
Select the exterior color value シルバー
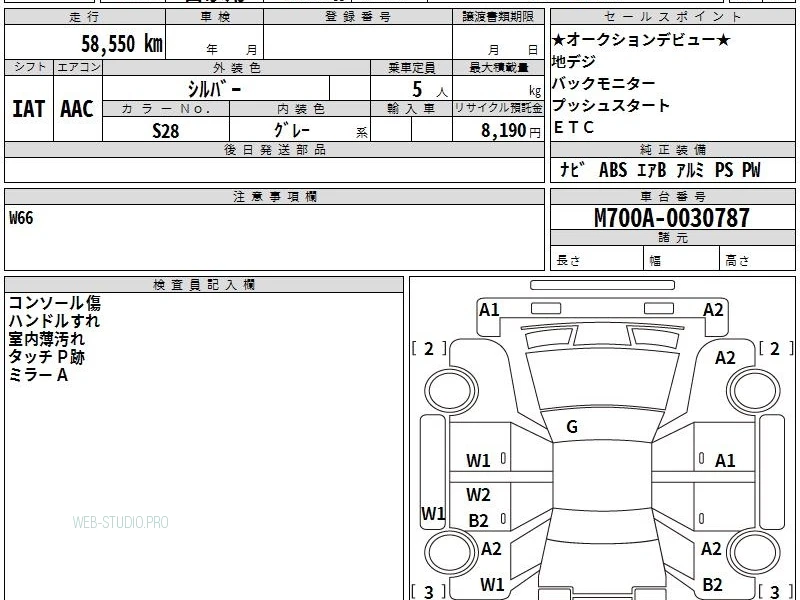(x=215, y=89)
